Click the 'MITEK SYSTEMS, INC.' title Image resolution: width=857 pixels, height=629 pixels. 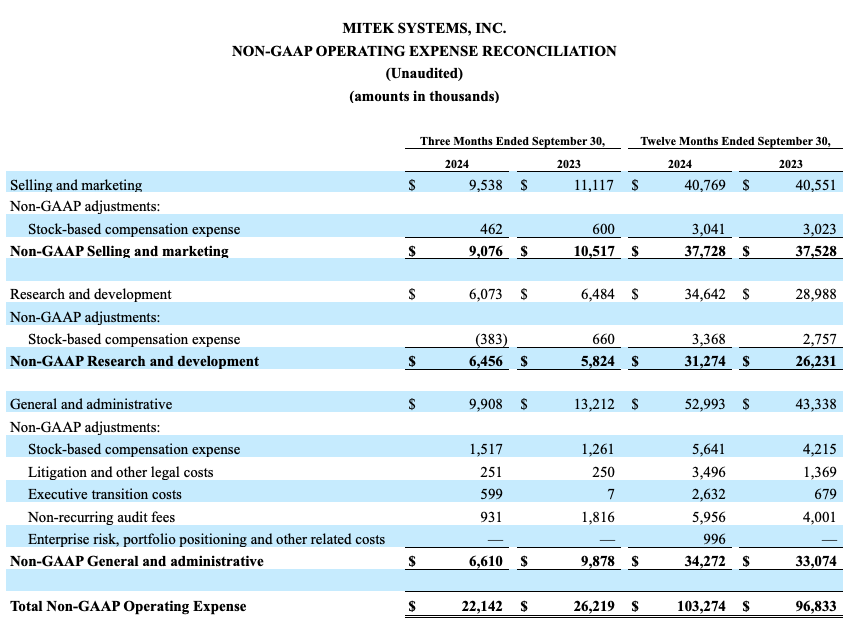(424, 29)
